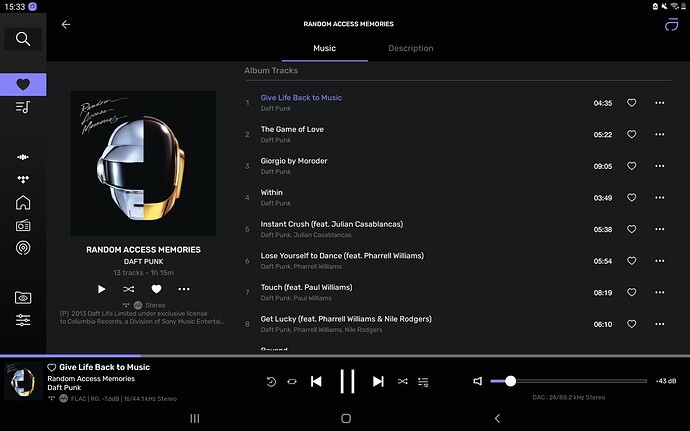Viewport: 690px width, 431px height.
Task: Favorite the Within track
Action: coord(631,198)
